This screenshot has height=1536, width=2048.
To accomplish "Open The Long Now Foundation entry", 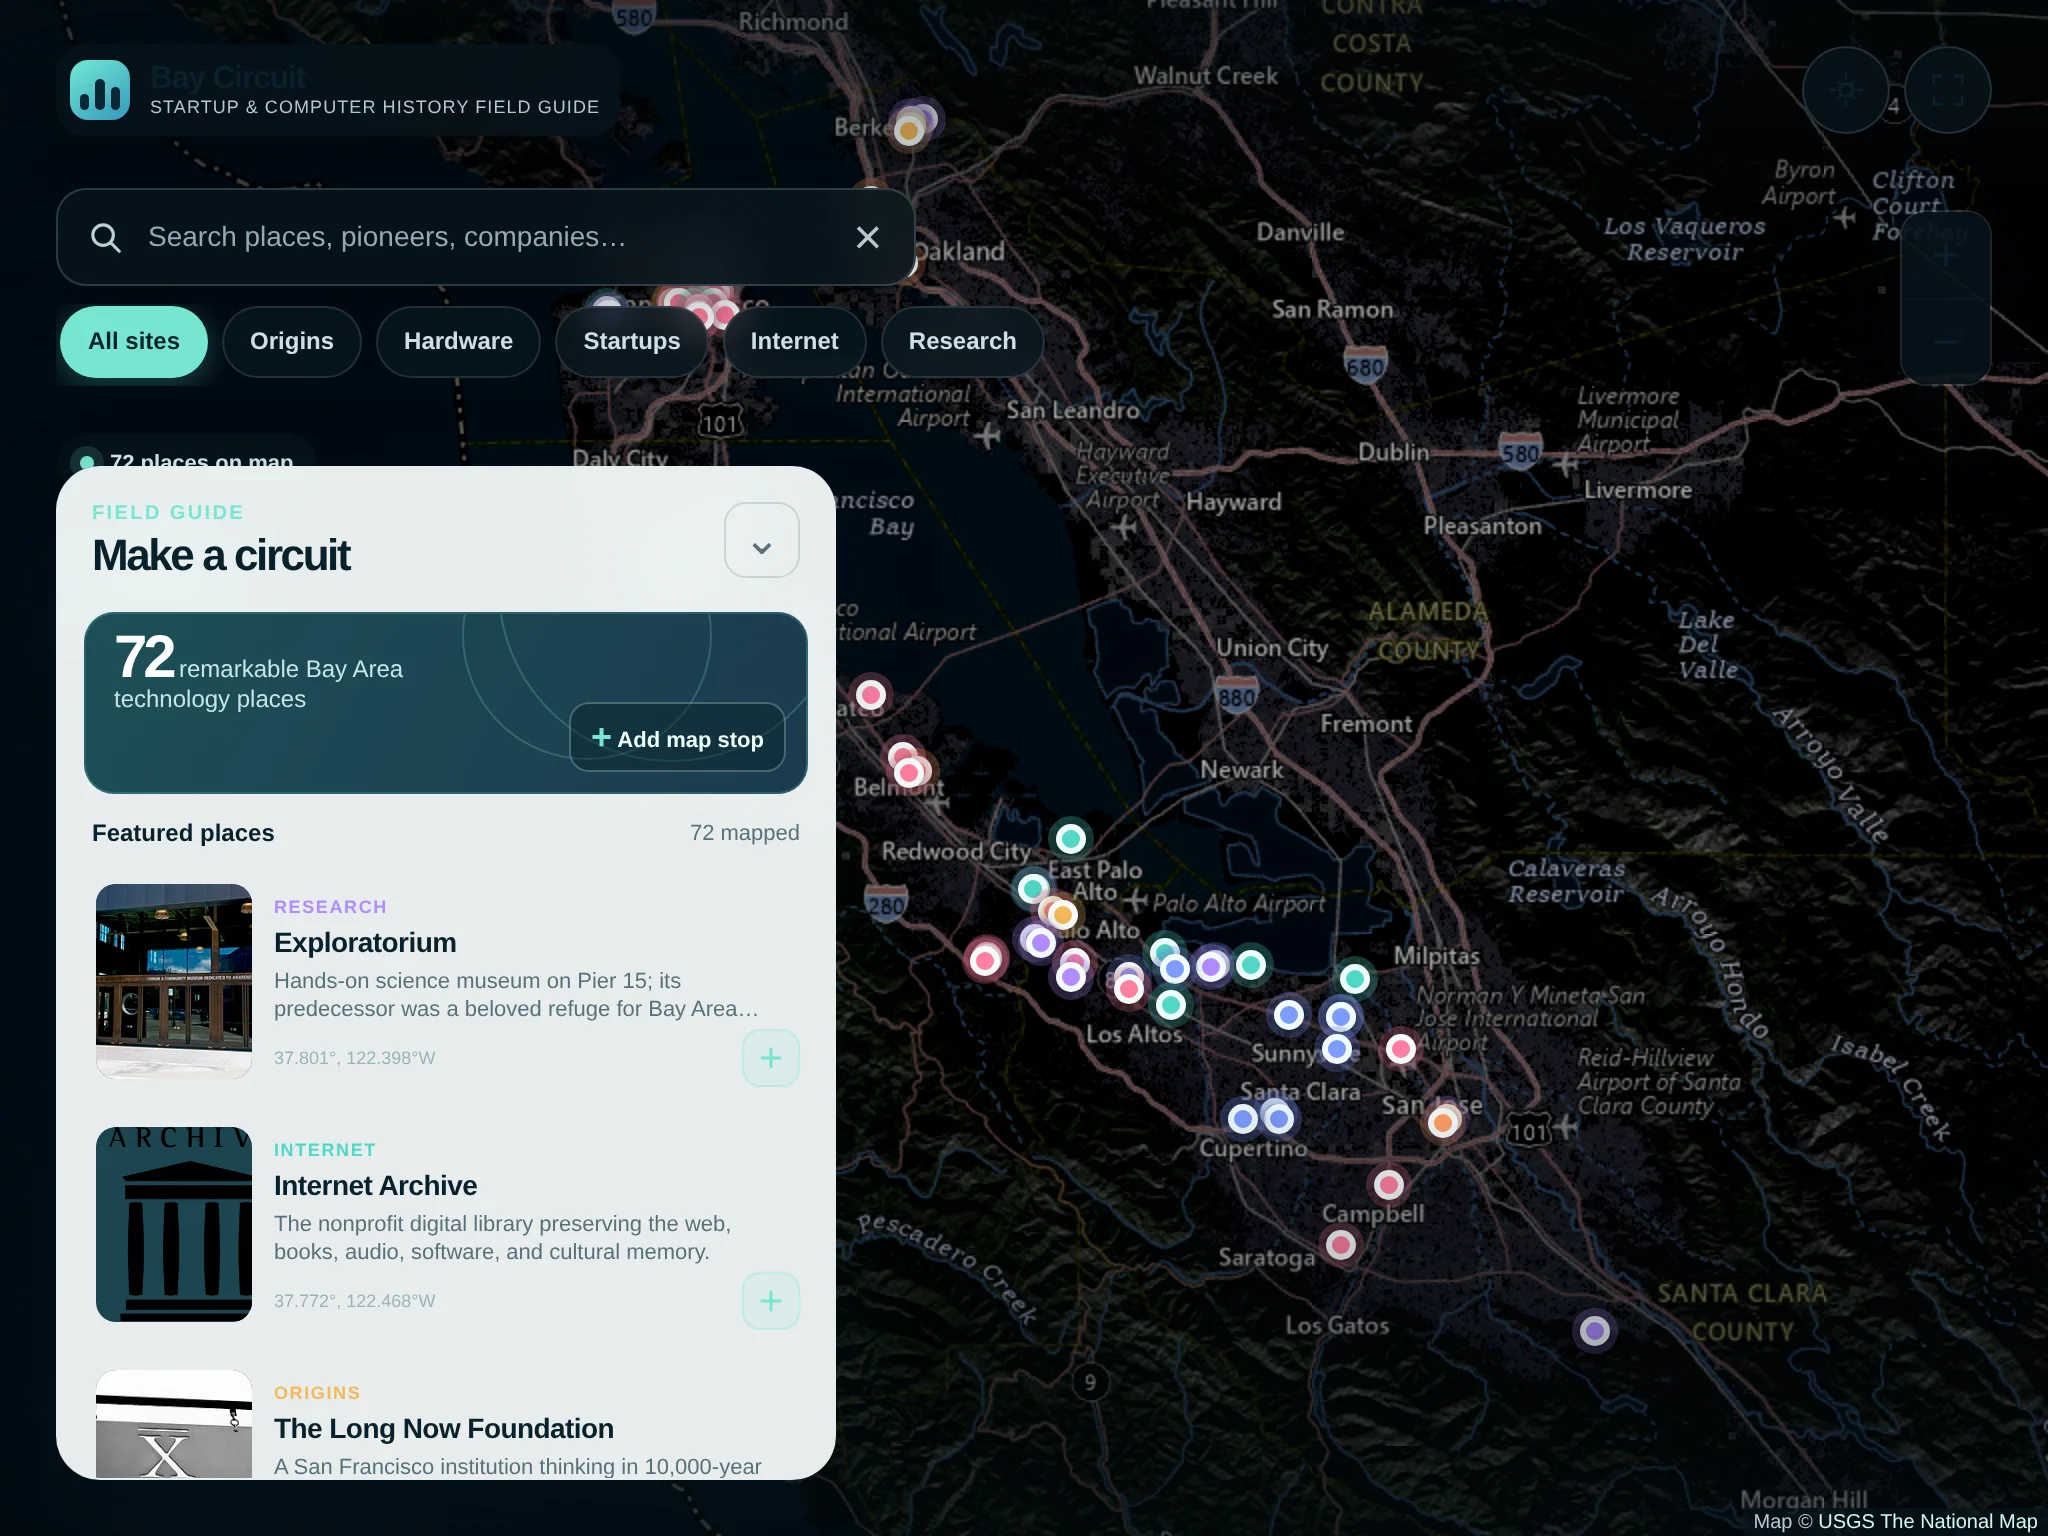I will [x=444, y=1429].
